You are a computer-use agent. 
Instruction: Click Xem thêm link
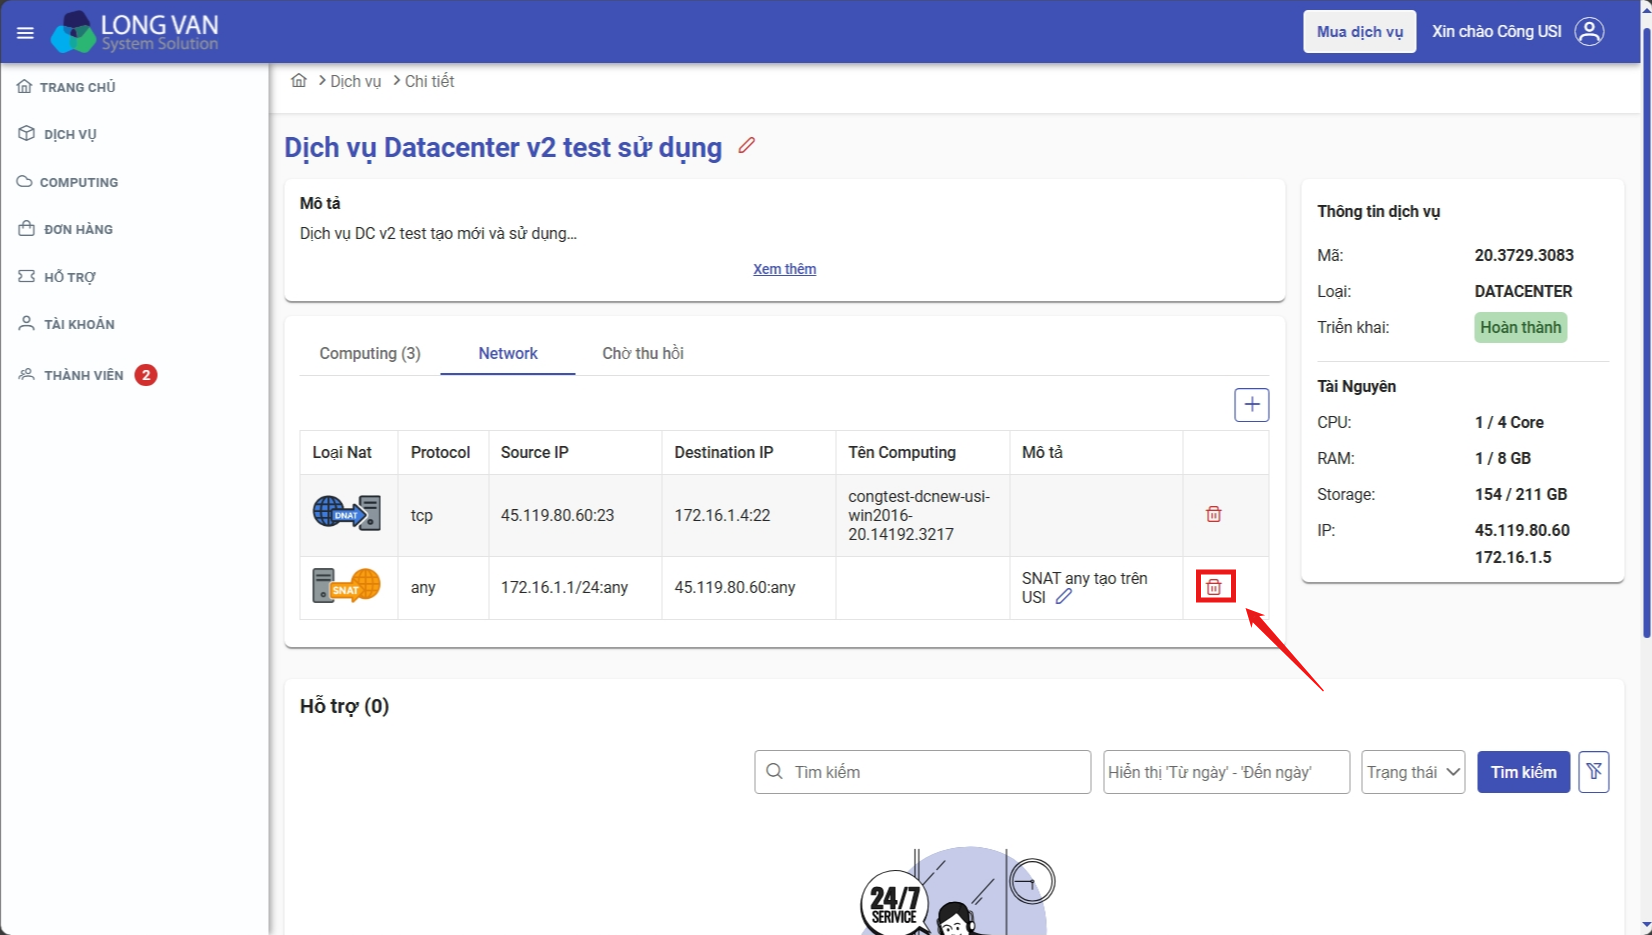784,269
